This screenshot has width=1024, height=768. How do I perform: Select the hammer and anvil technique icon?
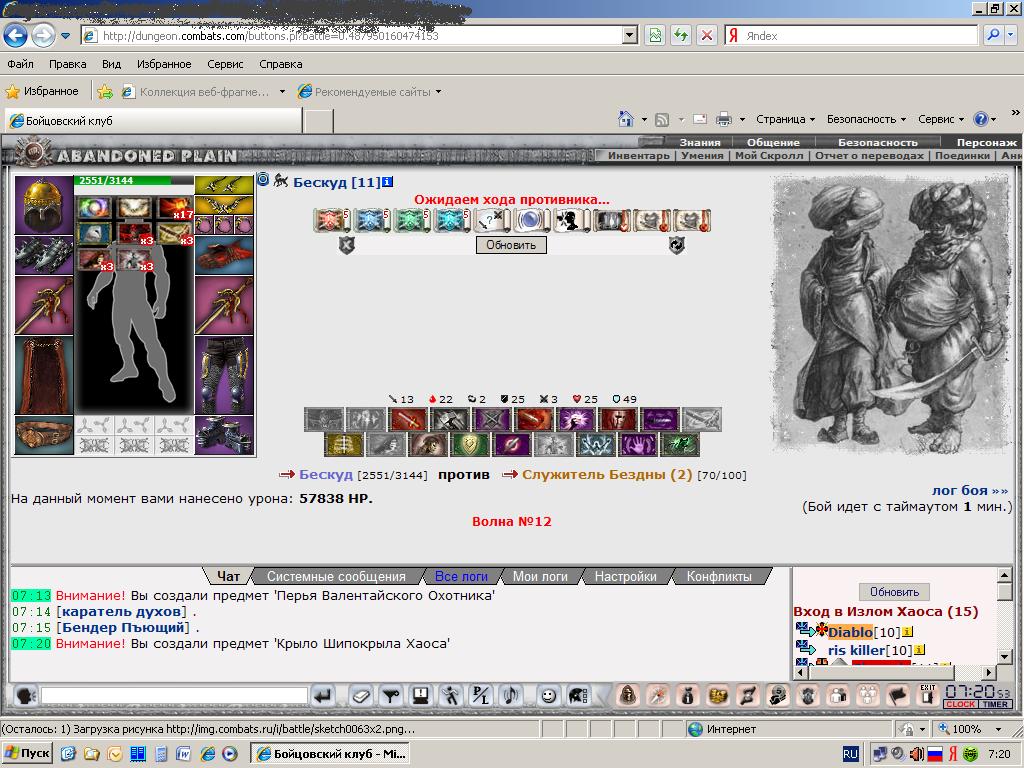[450, 419]
